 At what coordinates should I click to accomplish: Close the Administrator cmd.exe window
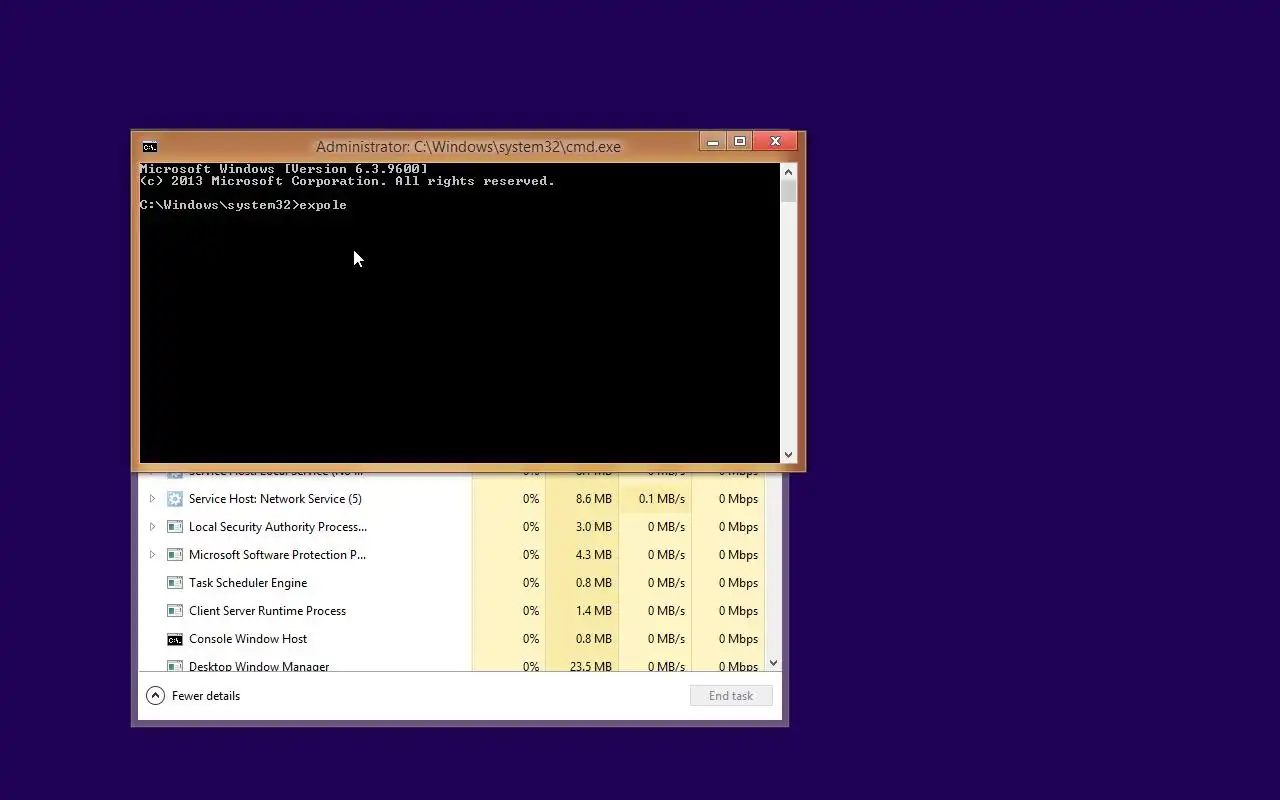(775, 142)
